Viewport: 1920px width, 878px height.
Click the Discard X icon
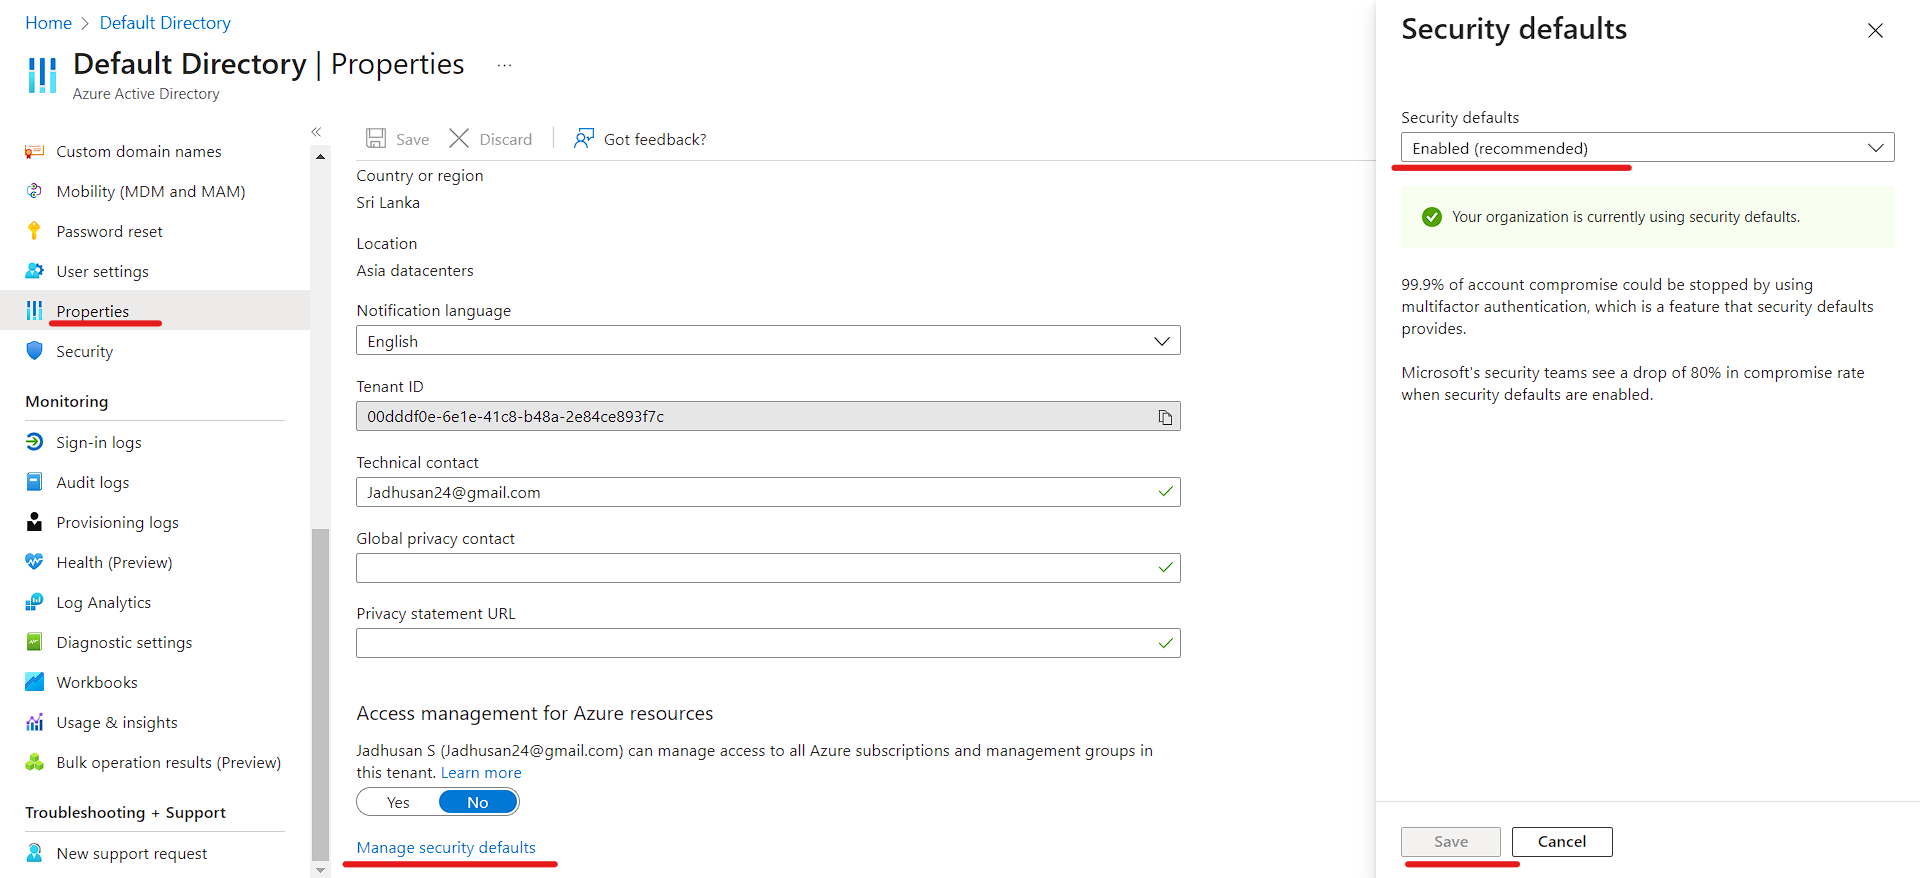pos(459,139)
